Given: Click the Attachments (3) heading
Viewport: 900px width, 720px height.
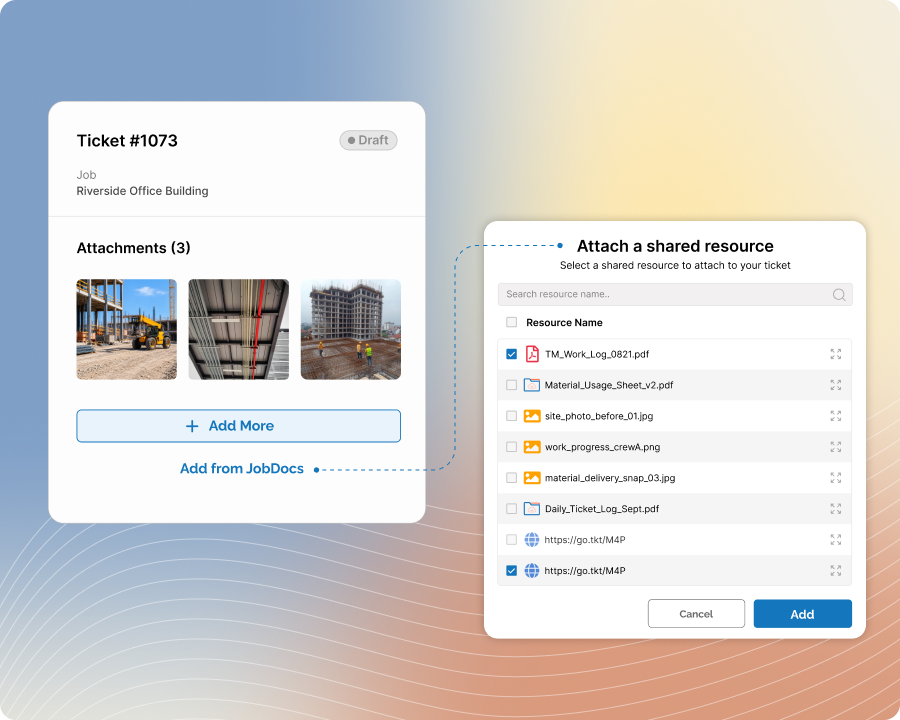Looking at the screenshot, I should pos(134,248).
